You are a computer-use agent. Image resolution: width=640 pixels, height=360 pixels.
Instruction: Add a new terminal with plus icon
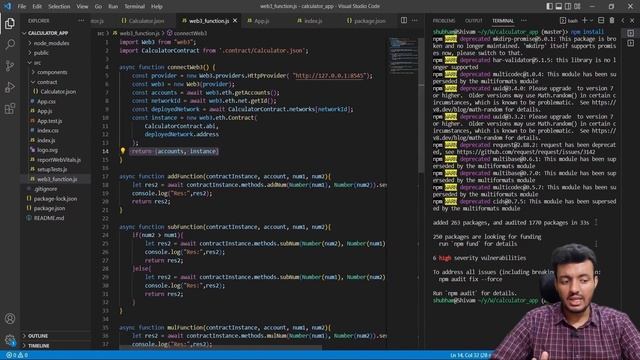[x=584, y=20]
